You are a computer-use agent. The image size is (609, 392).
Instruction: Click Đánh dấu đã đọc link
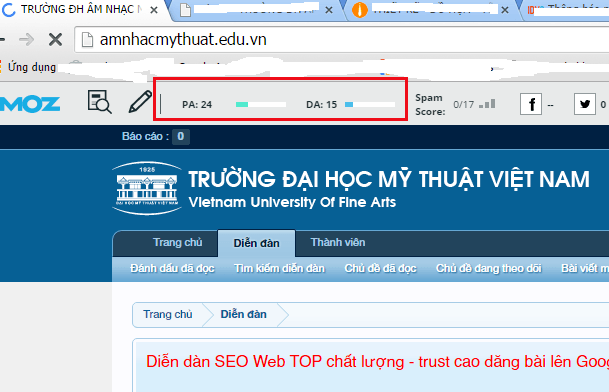172,268
